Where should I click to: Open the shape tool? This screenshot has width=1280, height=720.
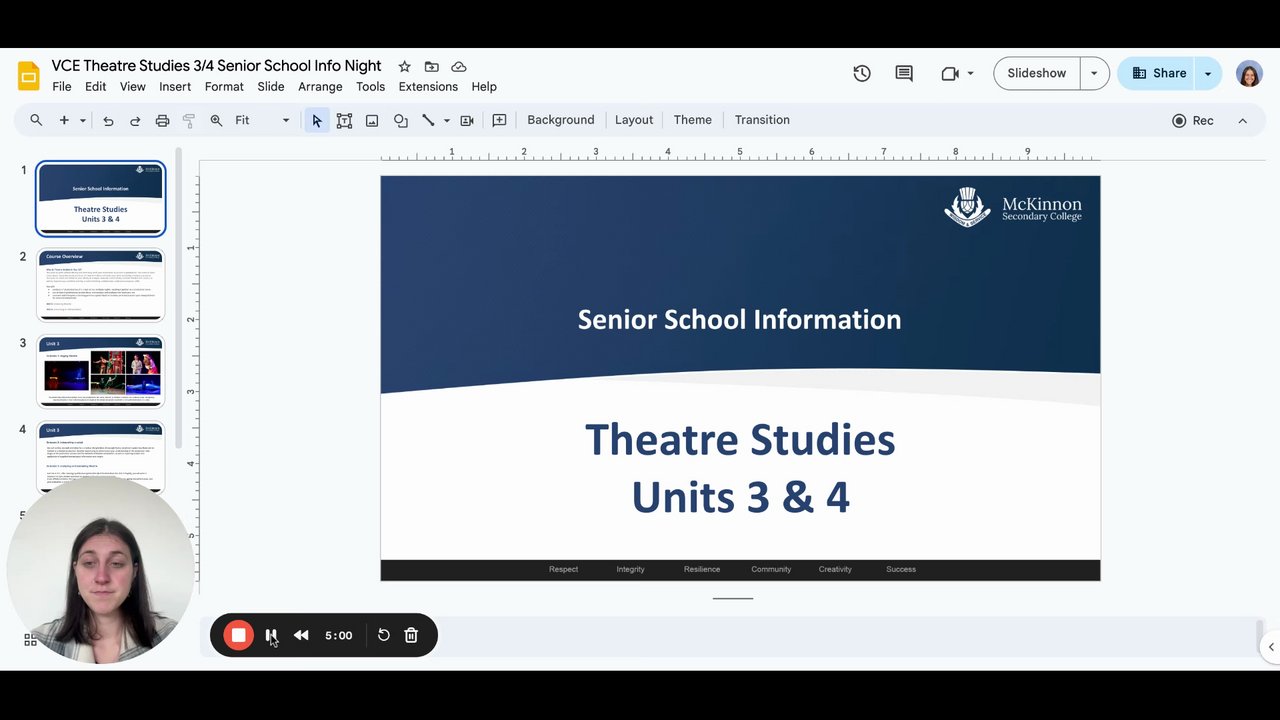pos(400,120)
